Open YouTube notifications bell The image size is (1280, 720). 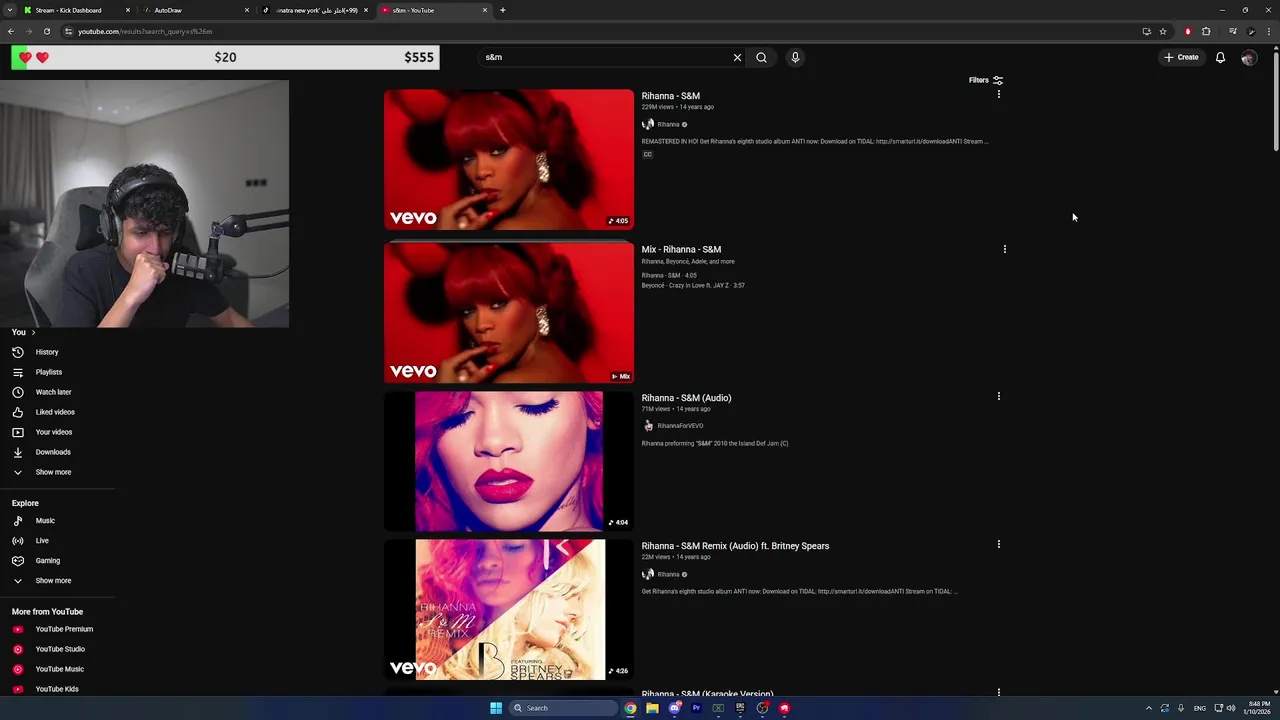pyautogui.click(x=1220, y=57)
